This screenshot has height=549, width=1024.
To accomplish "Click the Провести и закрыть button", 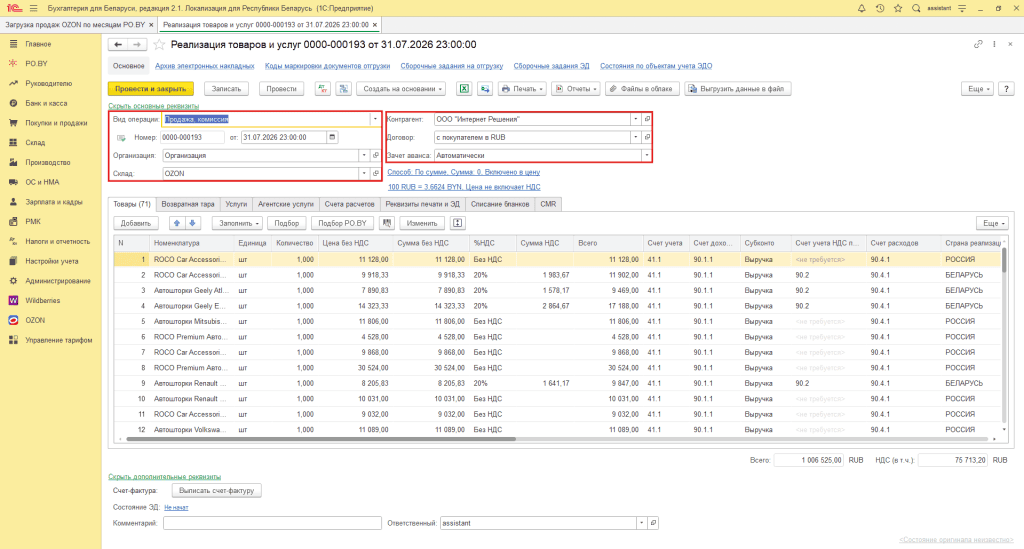I will (151, 89).
